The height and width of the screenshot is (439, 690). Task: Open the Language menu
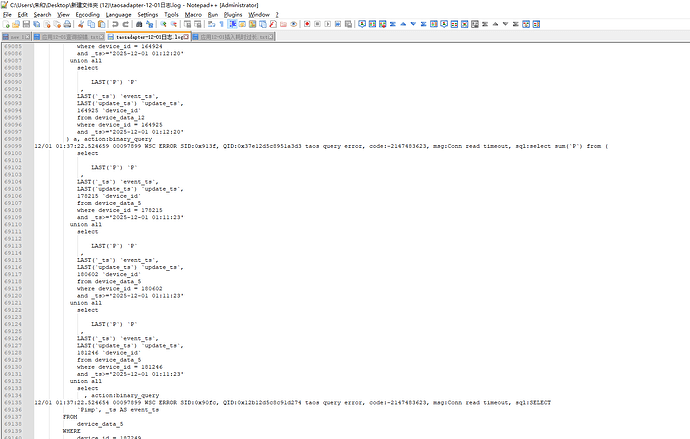click(118, 16)
